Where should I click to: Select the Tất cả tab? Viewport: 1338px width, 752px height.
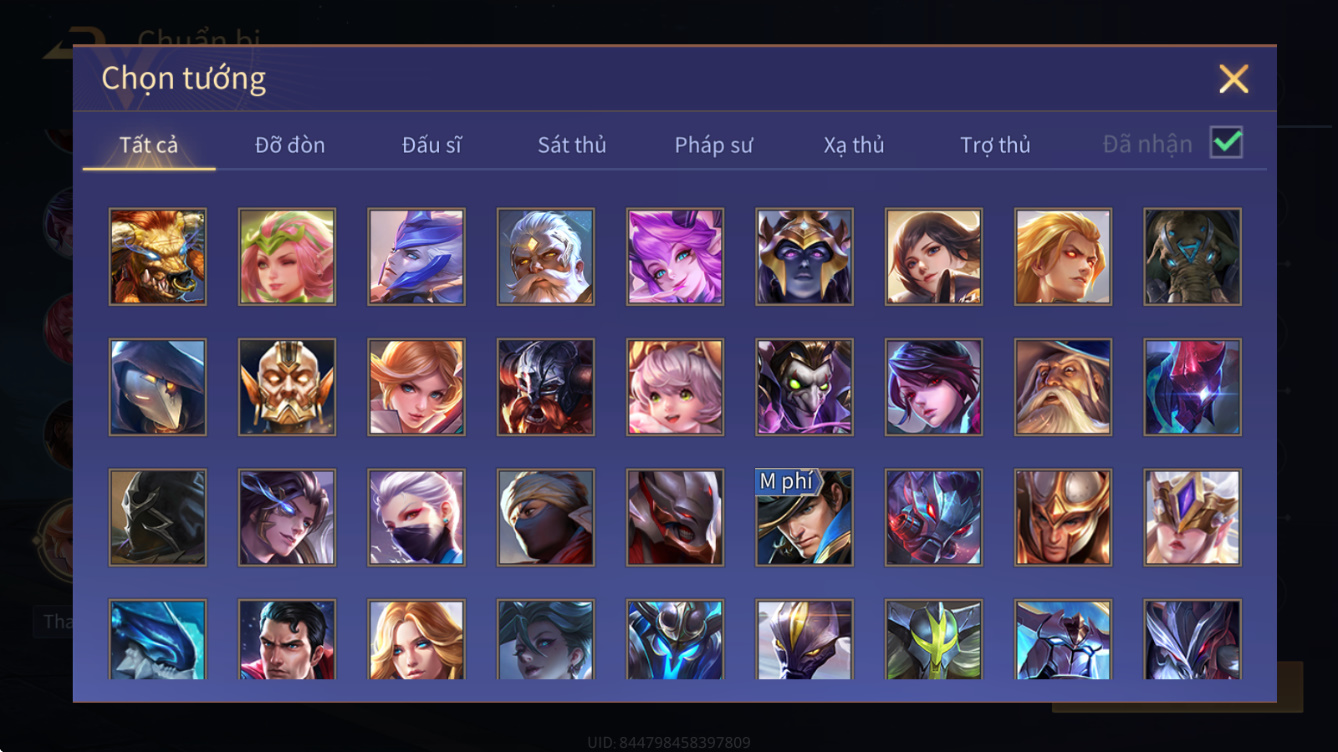(x=149, y=145)
